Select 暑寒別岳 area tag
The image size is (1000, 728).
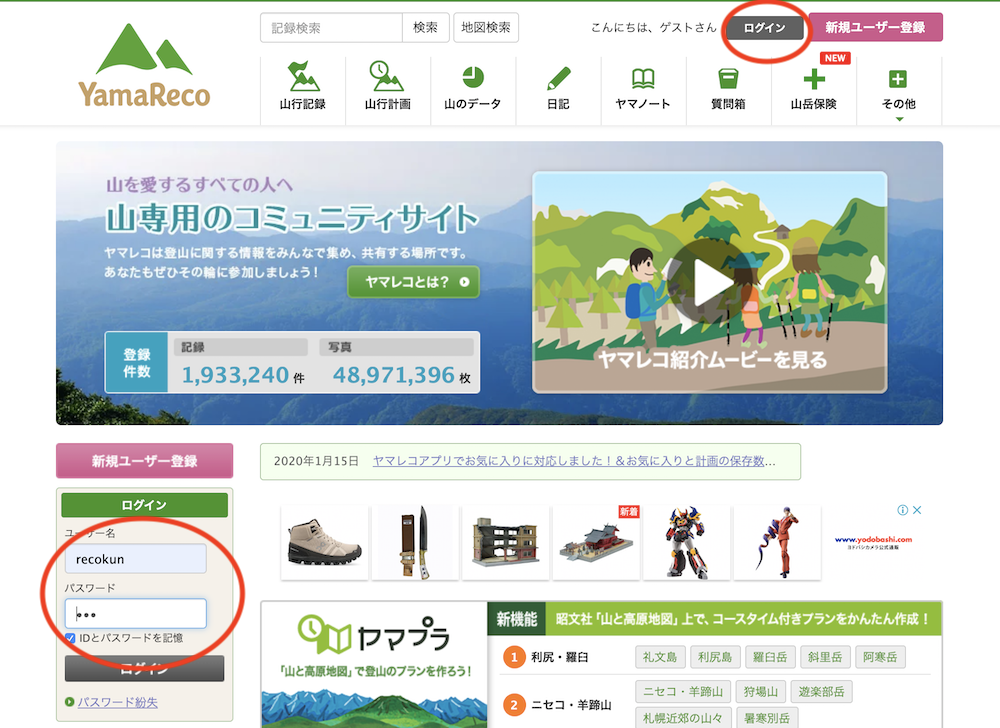(767, 718)
